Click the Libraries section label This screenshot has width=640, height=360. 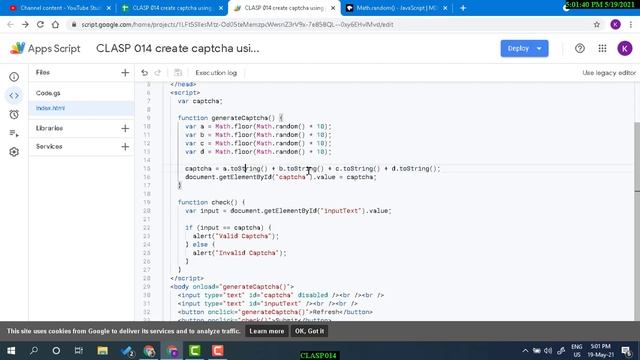[49, 128]
